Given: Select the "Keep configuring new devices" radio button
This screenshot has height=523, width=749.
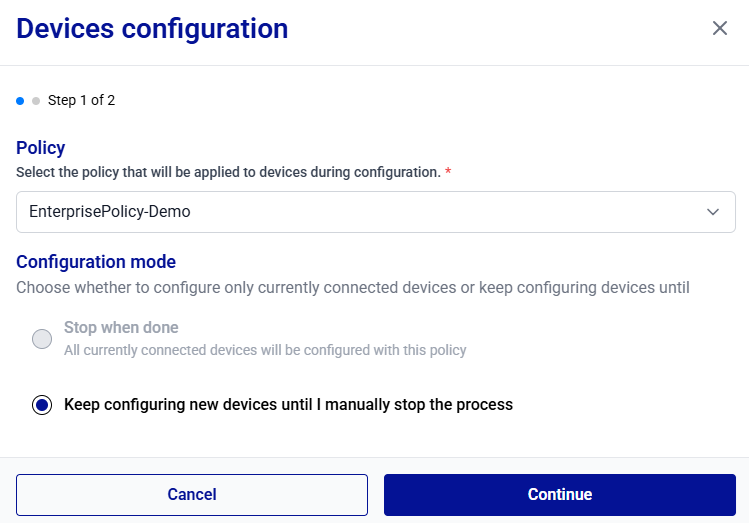Looking at the screenshot, I should (42, 405).
